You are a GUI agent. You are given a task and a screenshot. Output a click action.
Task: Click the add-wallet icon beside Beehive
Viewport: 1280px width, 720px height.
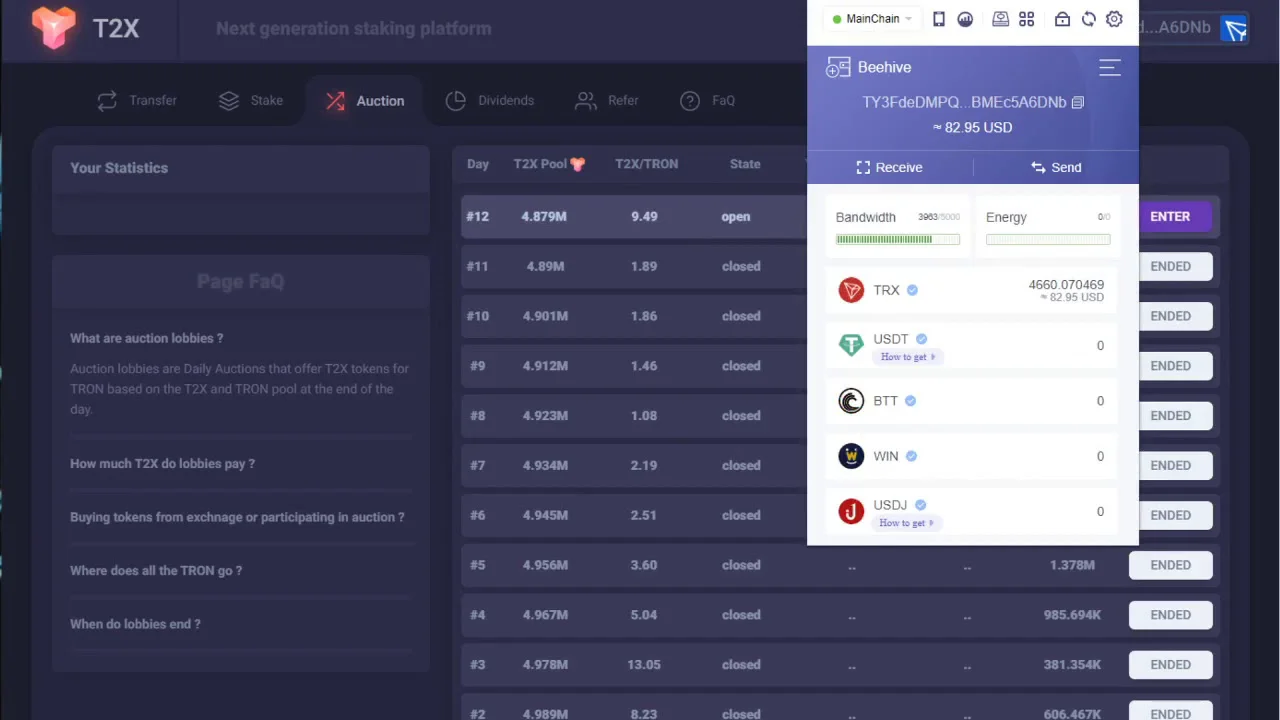tap(837, 67)
